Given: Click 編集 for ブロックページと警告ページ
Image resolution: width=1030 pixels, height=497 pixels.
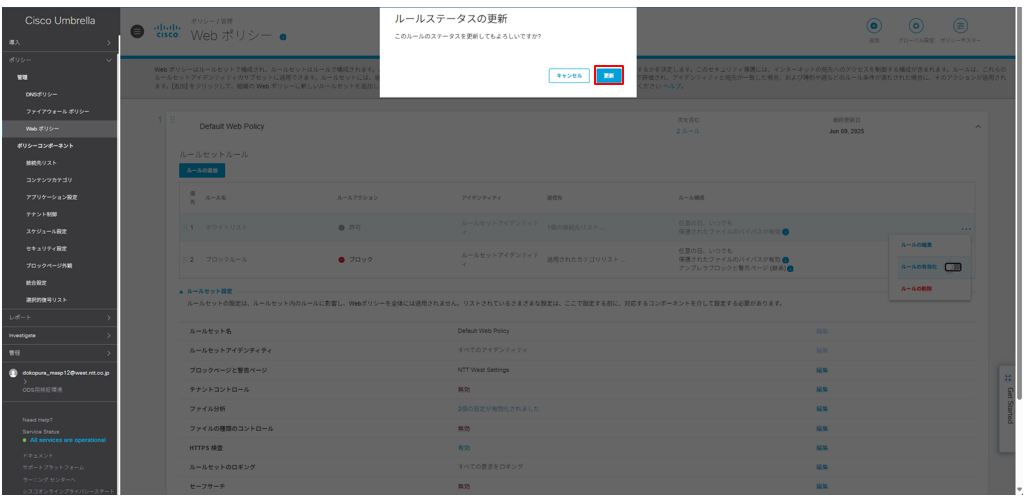Looking at the screenshot, I should click(x=822, y=370).
